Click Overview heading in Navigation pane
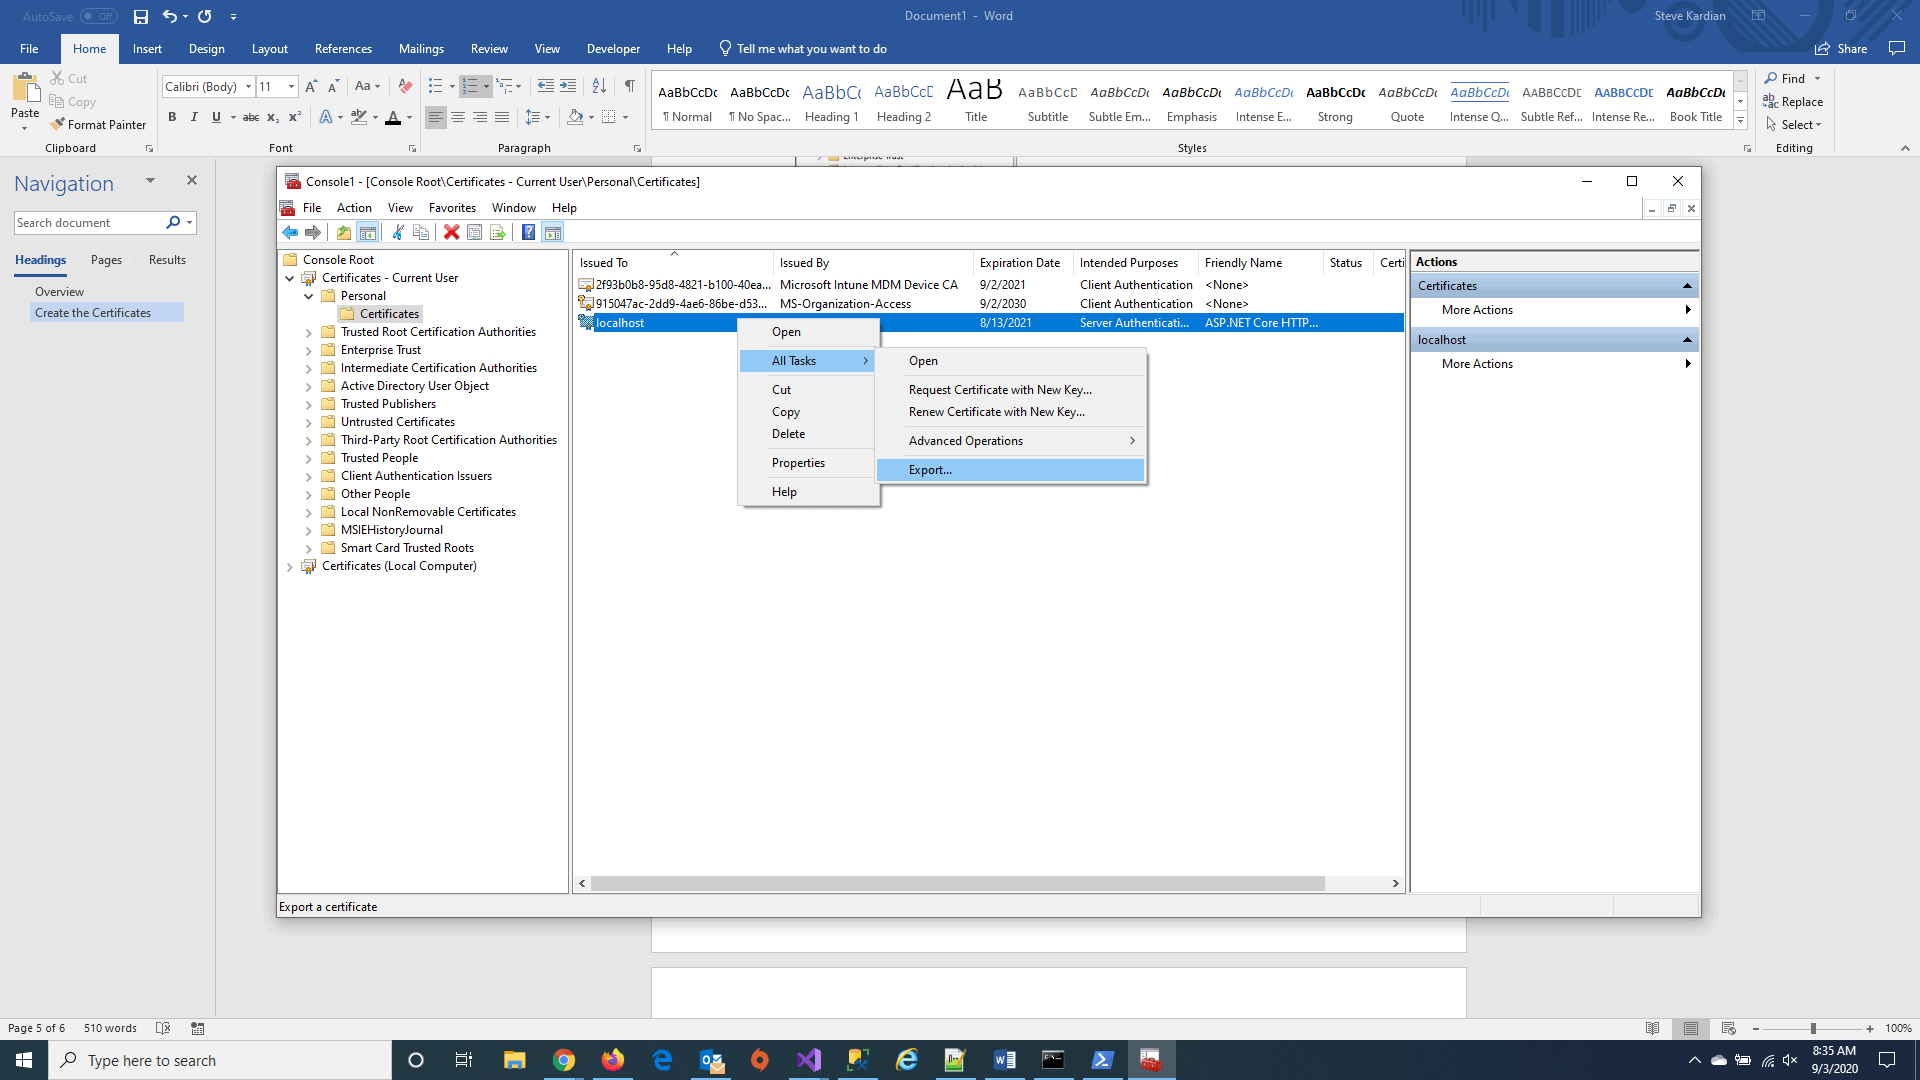Screen dimensions: 1920x1080 pos(59,292)
